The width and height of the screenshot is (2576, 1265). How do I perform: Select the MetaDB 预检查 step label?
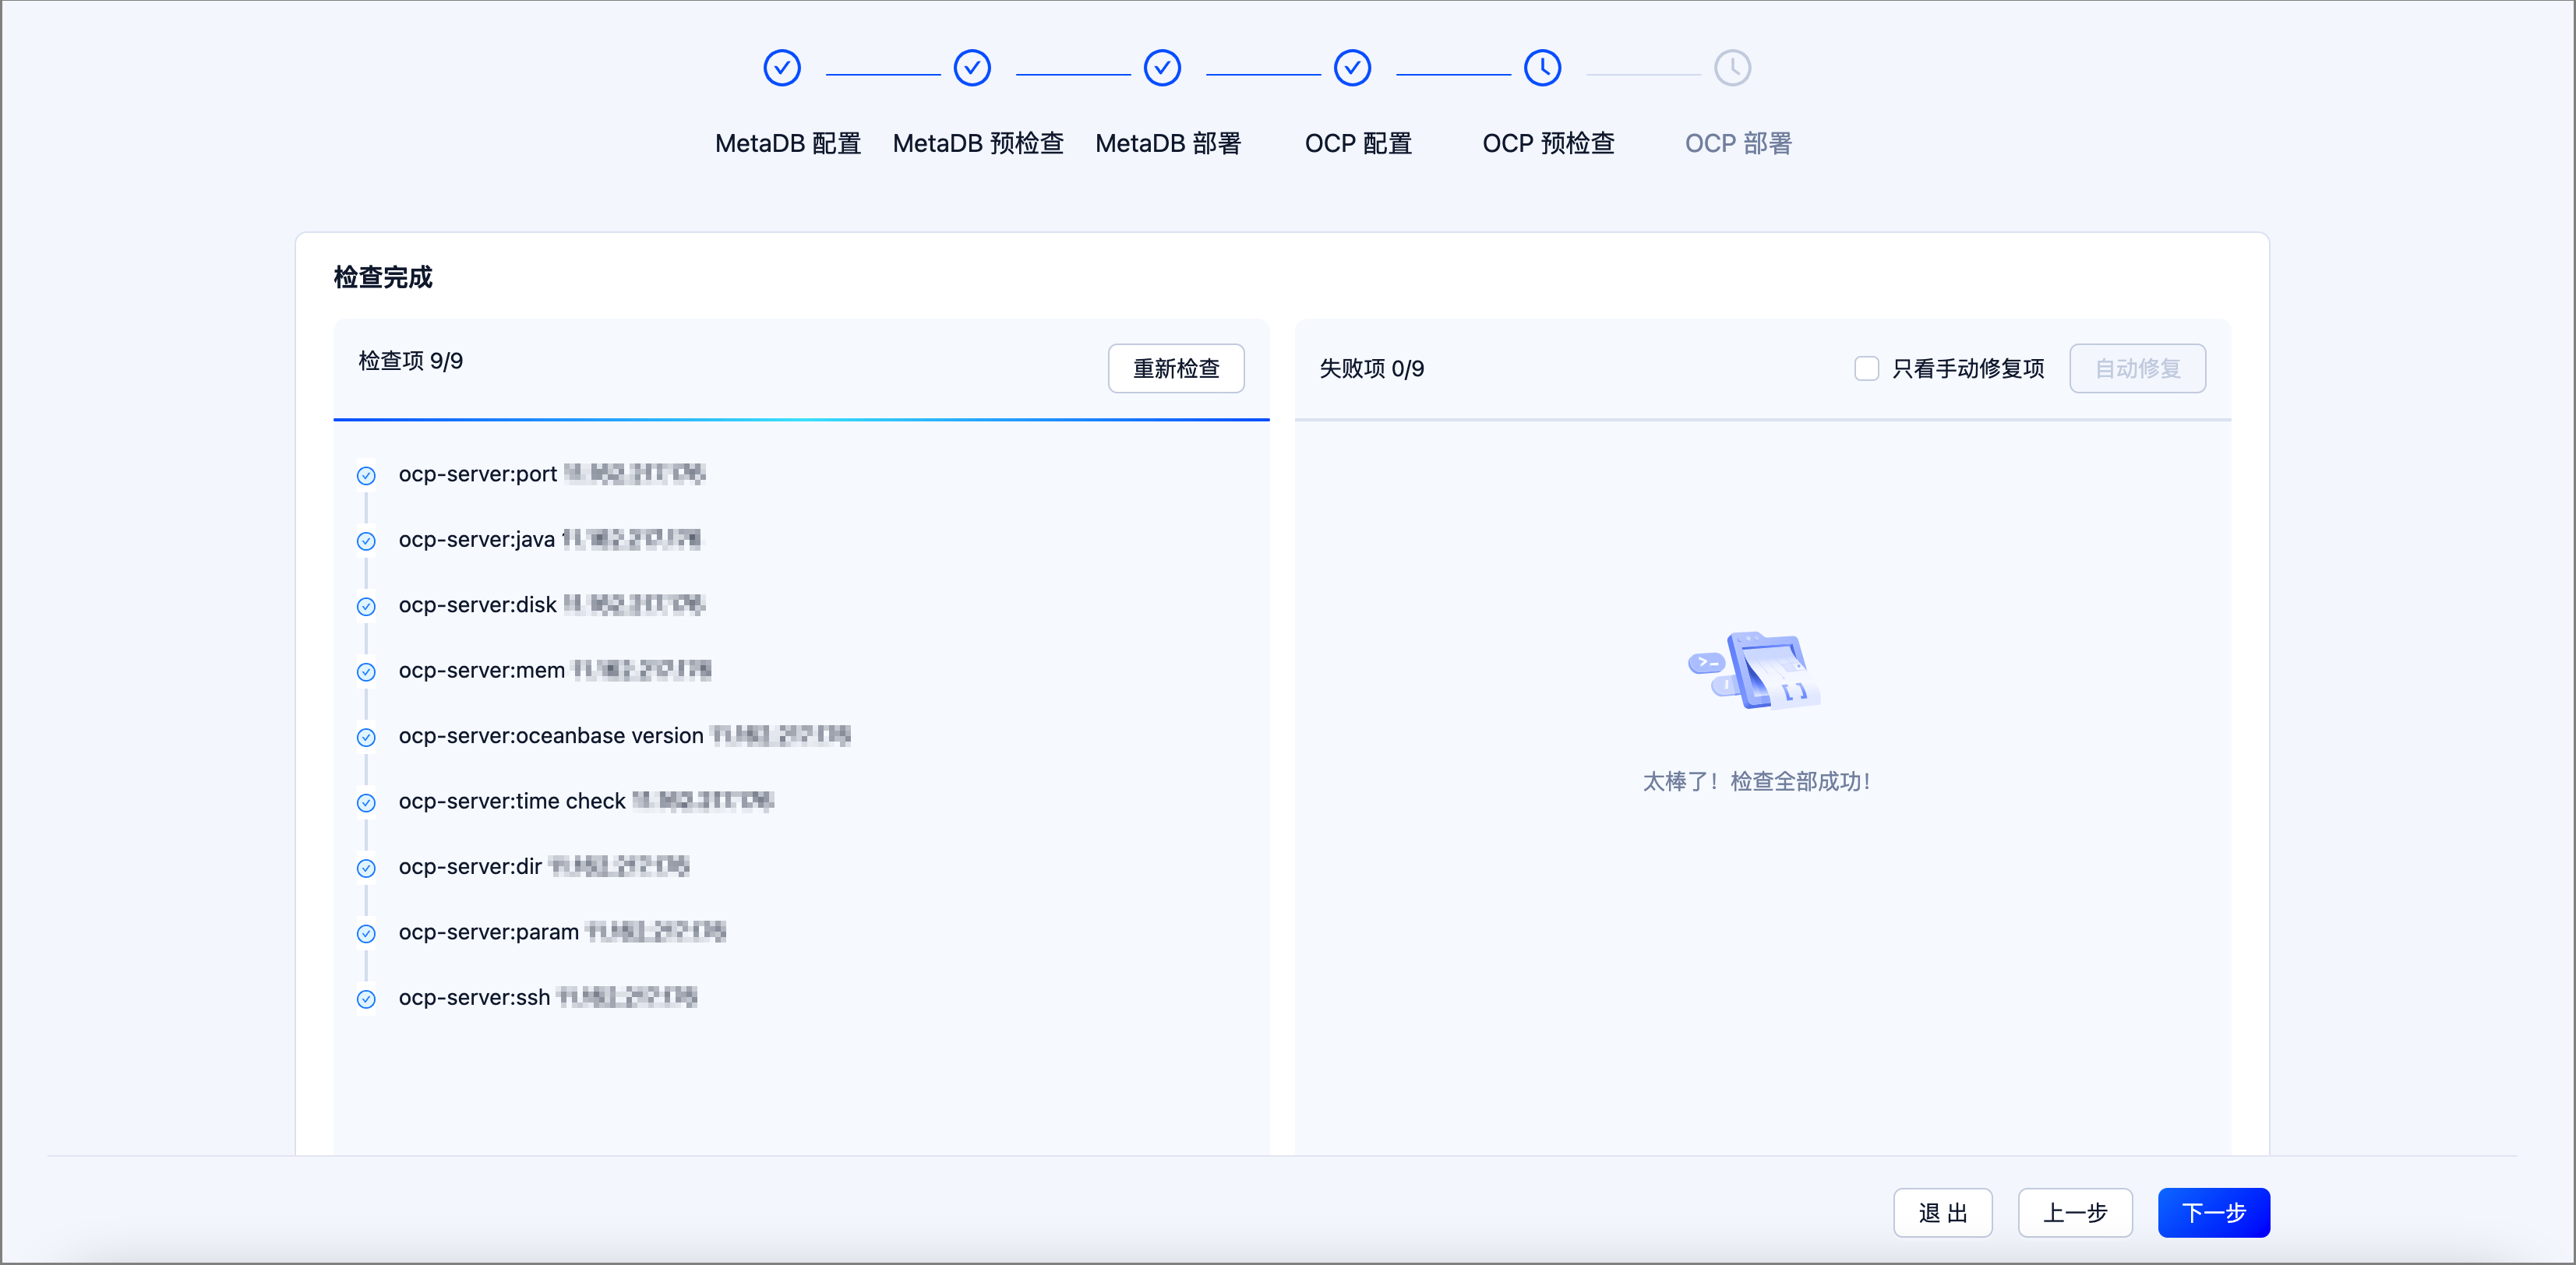tap(978, 144)
